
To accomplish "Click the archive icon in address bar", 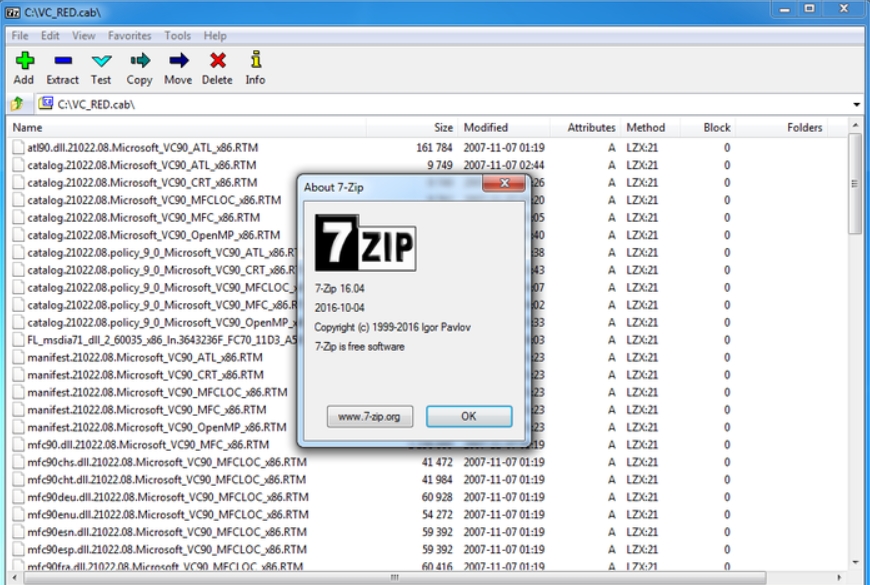I will (45, 103).
